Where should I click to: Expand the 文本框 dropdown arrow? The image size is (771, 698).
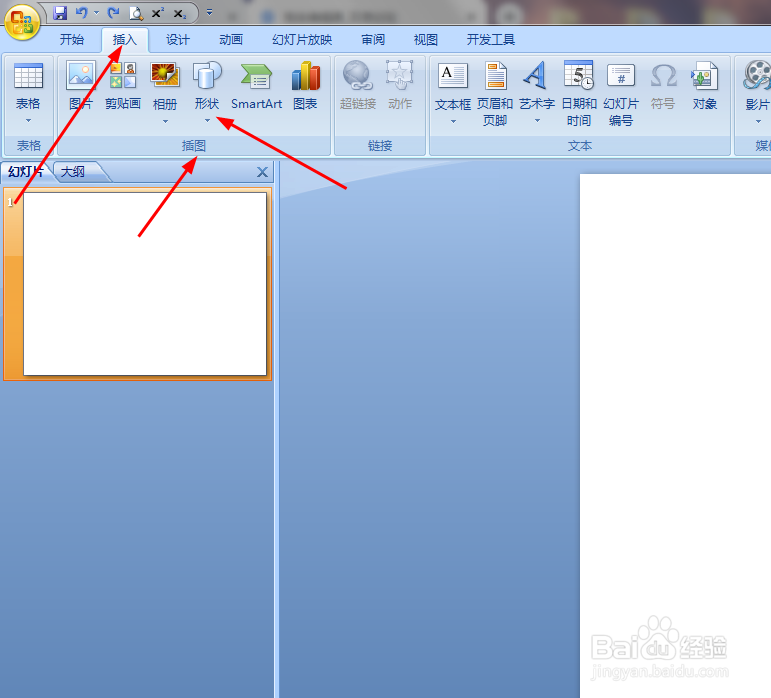(453, 121)
